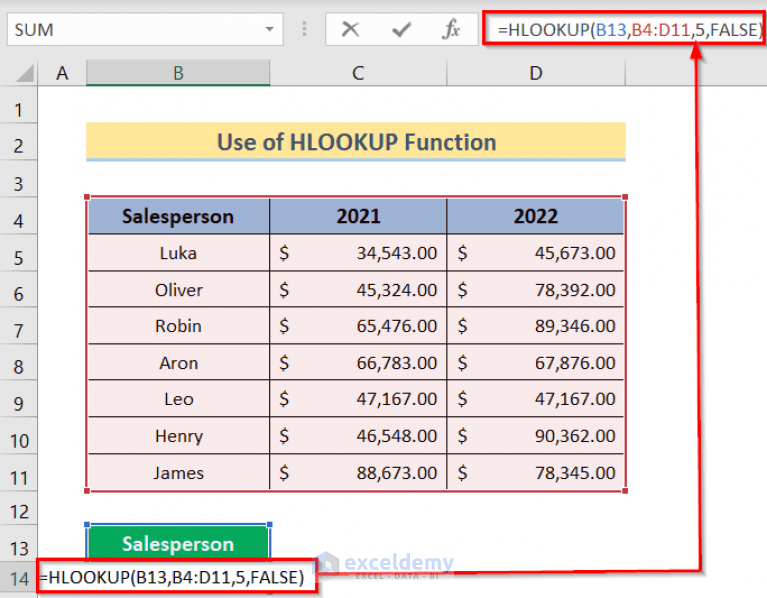Select column A header
This screenshot has height=598, width=767.
click(62, 73)
